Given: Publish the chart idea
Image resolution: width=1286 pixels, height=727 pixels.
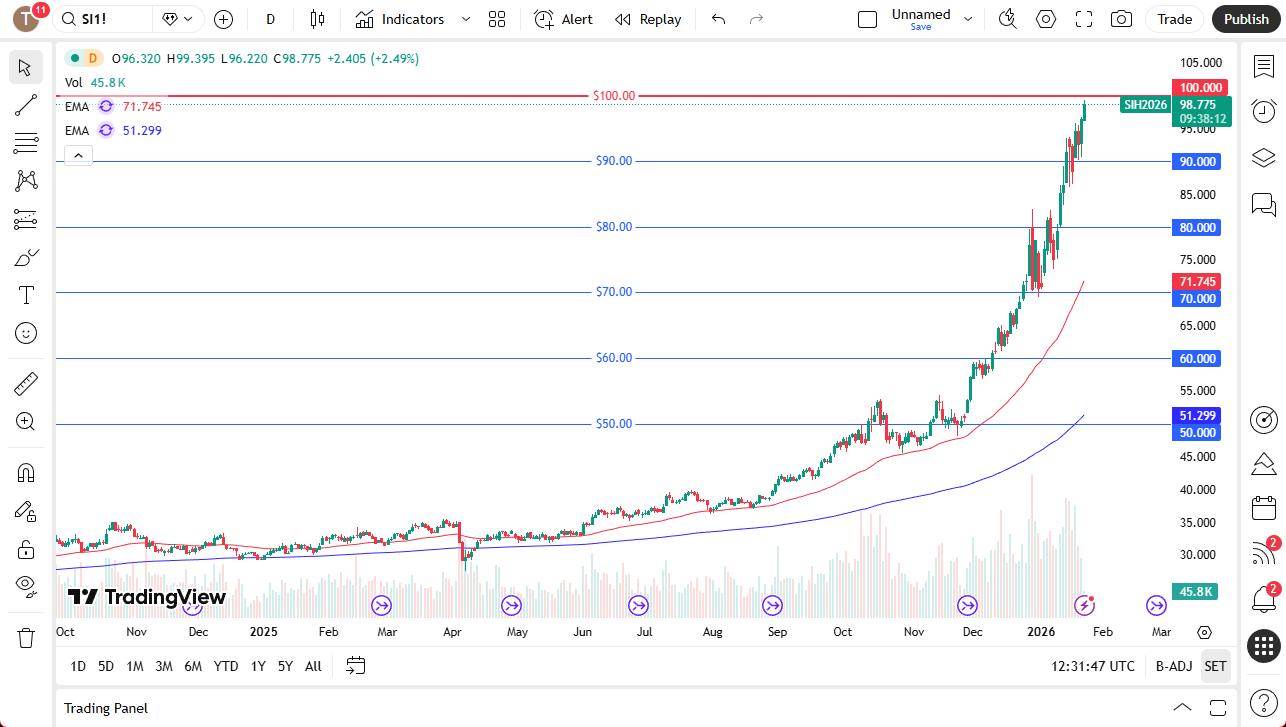Looking at the screenshot, I should [1246, 19].
